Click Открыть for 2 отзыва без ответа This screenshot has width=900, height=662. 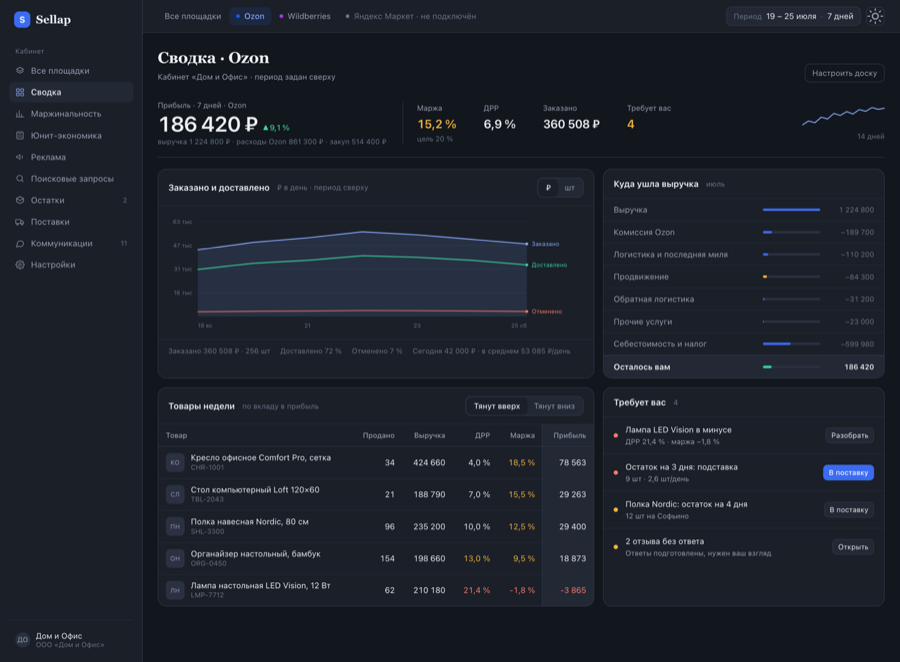tap(853, 547)
